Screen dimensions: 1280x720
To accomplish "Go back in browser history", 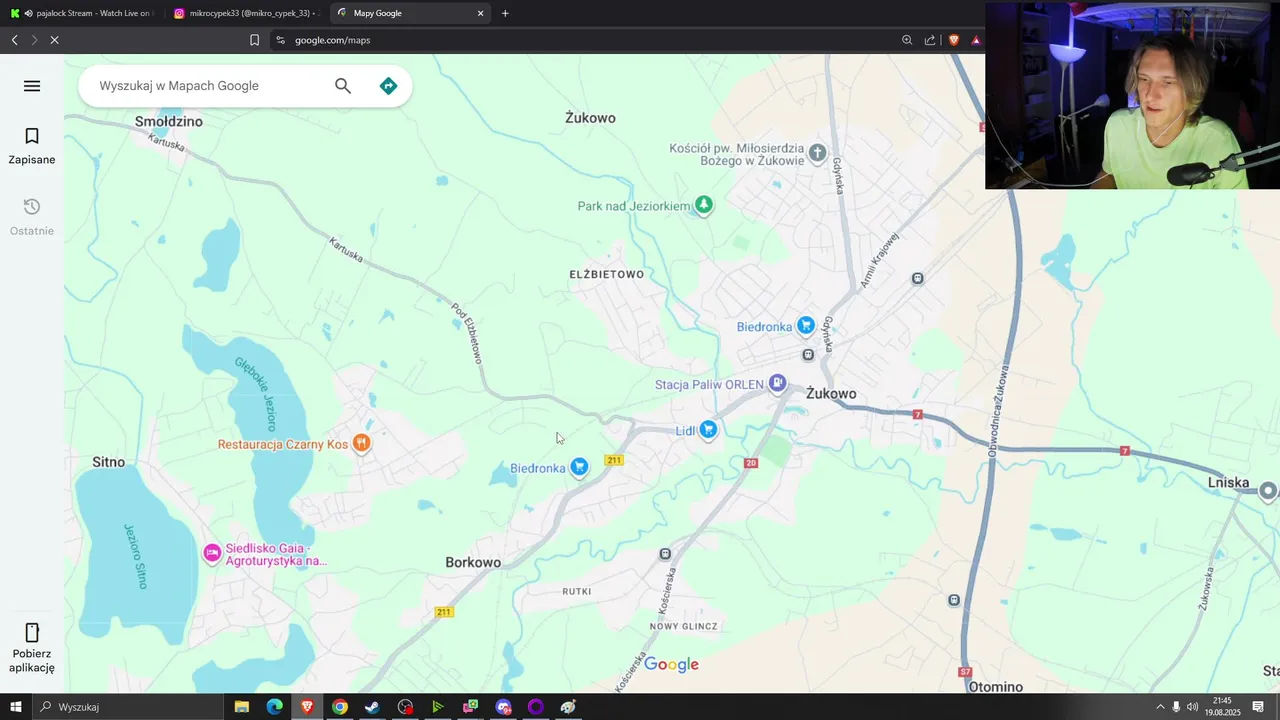I will (14, 40).
